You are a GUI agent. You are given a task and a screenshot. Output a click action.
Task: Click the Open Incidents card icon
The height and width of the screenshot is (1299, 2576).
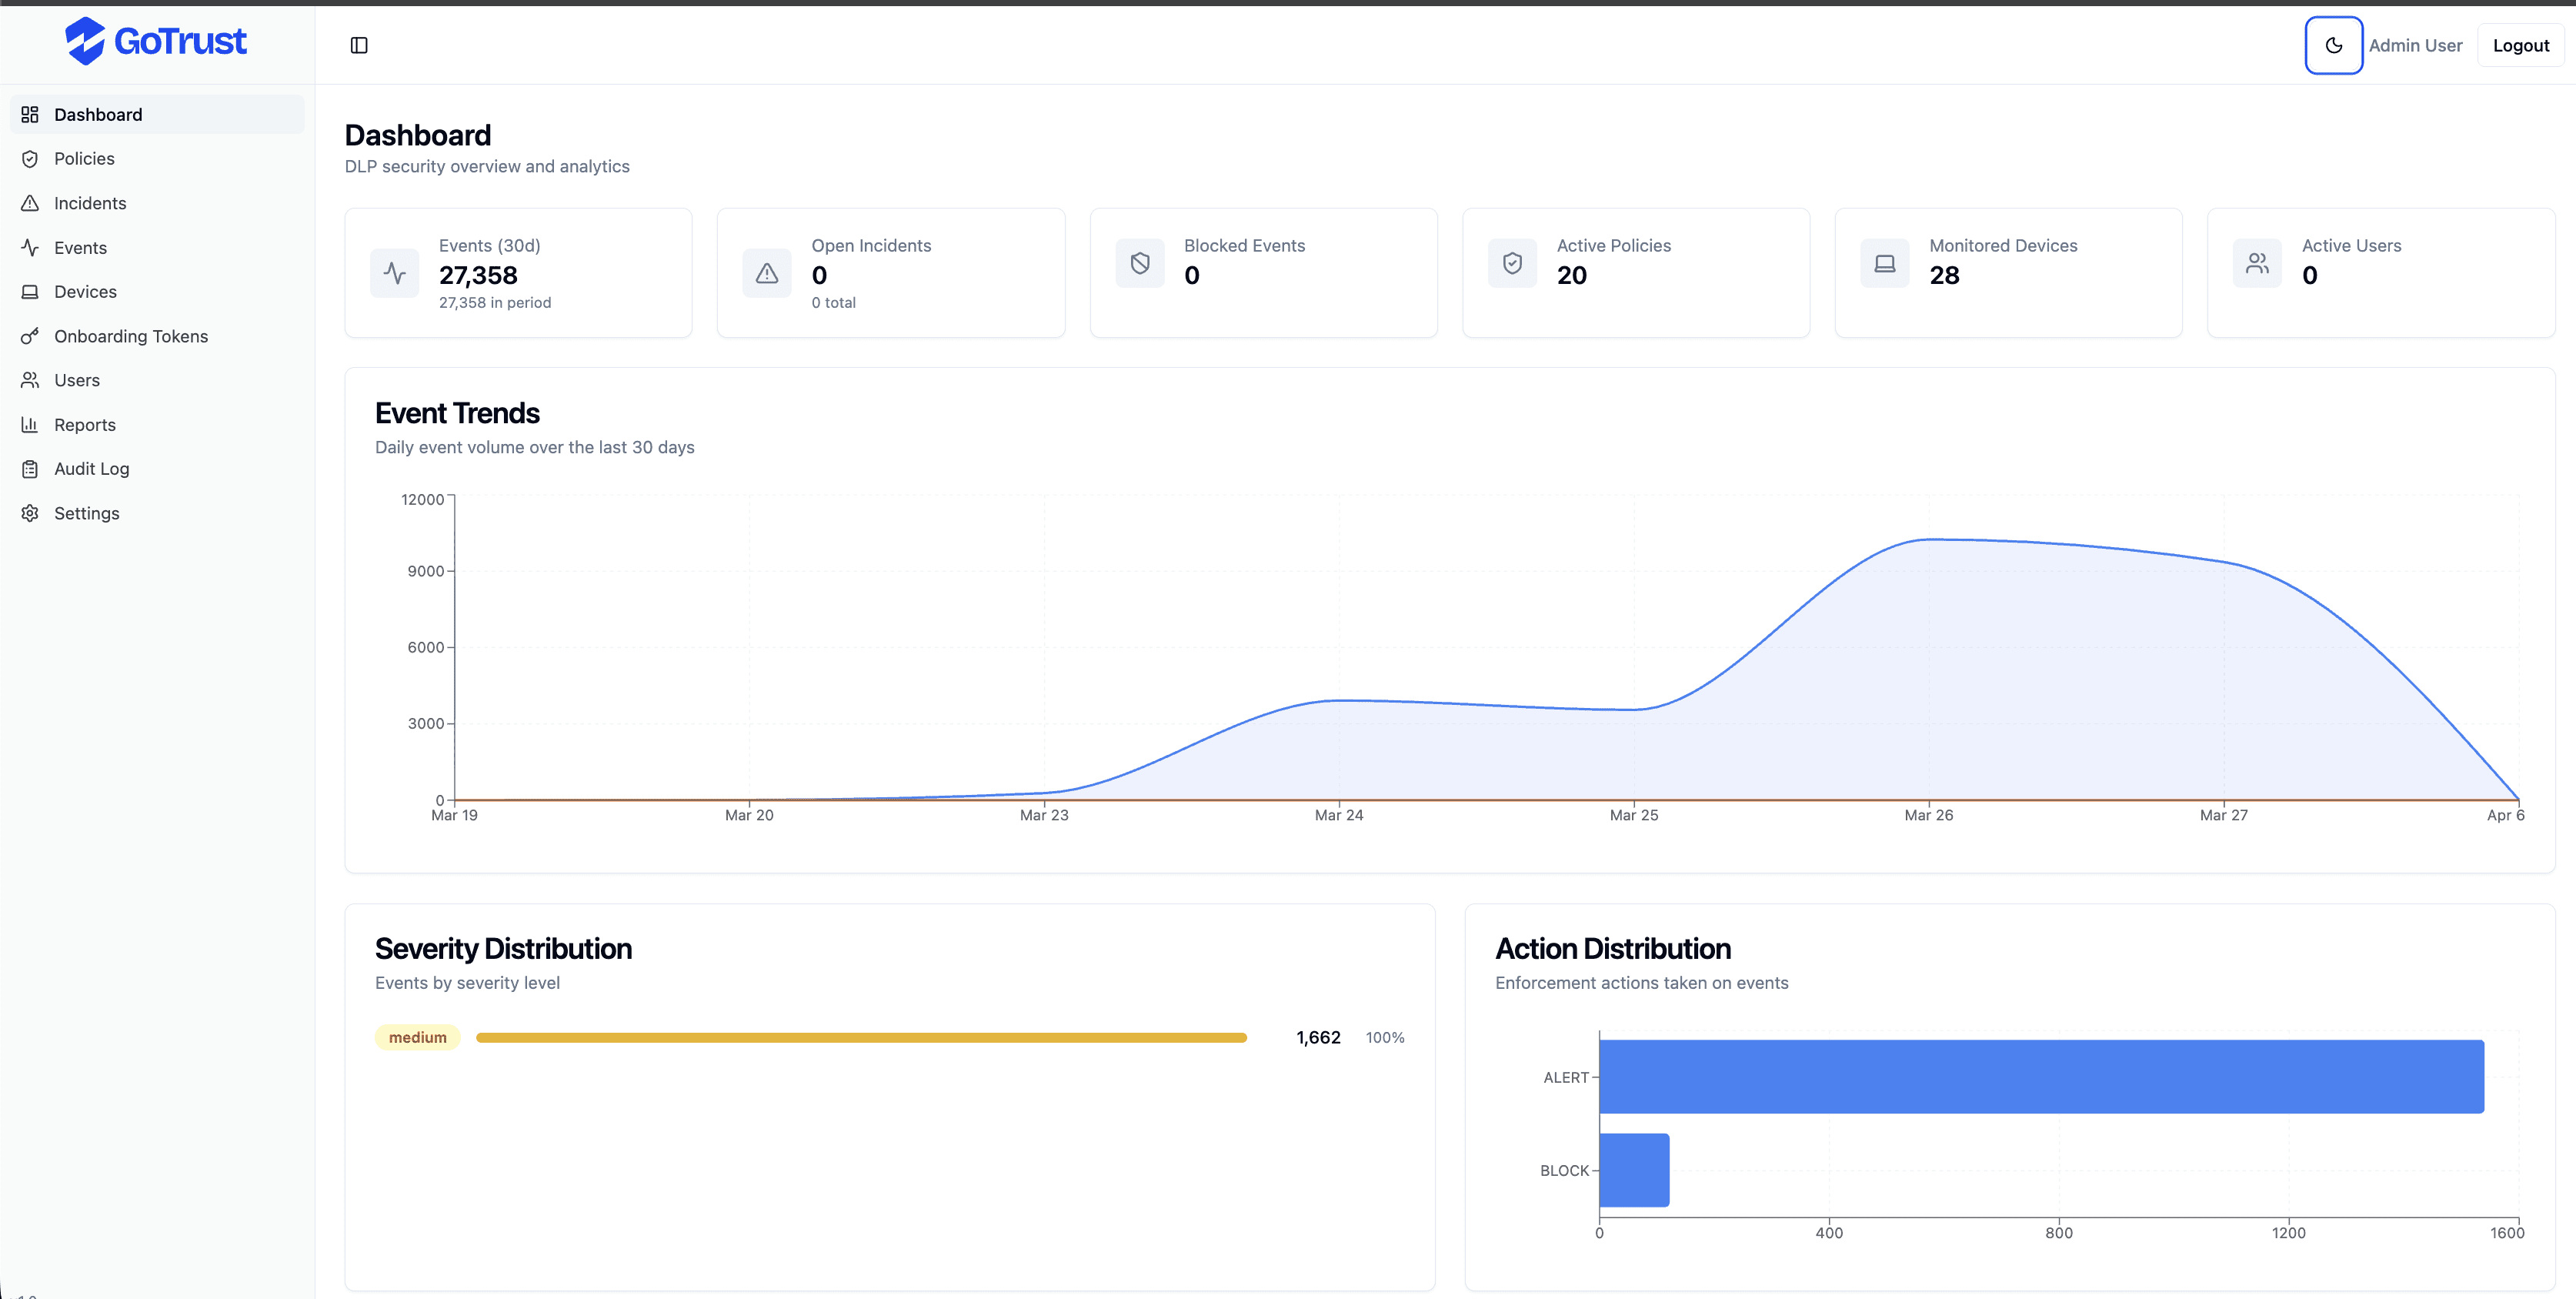click(x=767, y=273)
